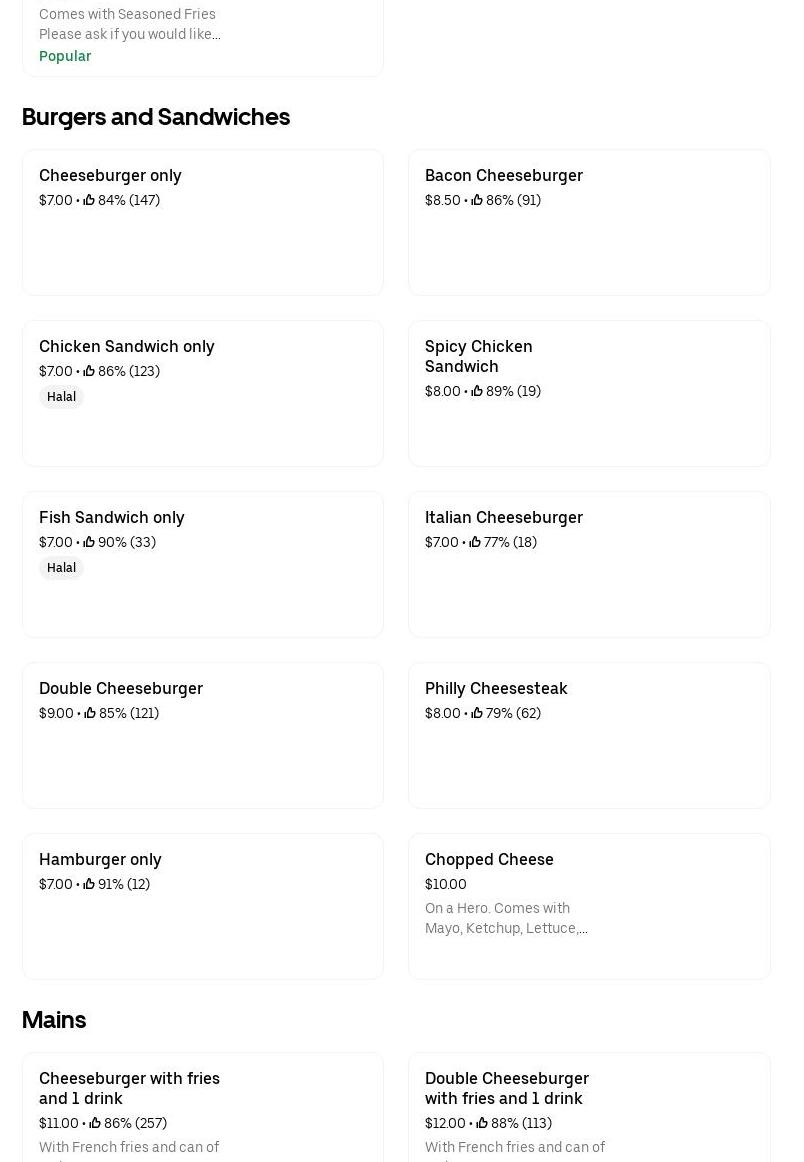Select the Cheeseburger with fries and 1 drink card
This screenshot has height=1162, width=804.
pos(202,1108)
